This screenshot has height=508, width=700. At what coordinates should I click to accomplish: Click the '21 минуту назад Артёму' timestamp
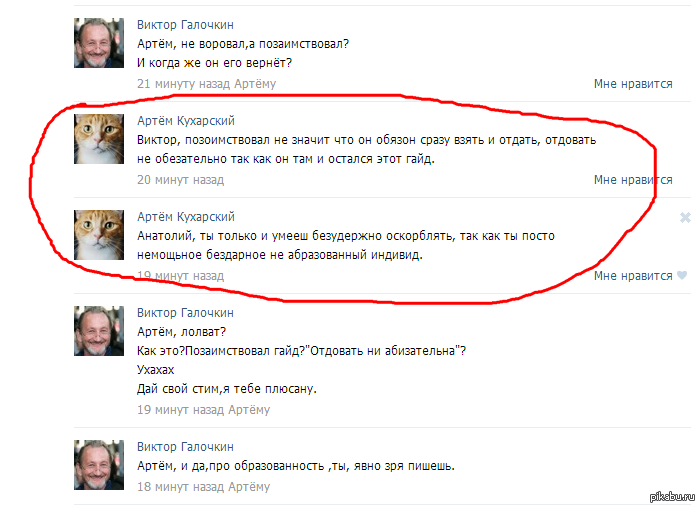(207, 84)
